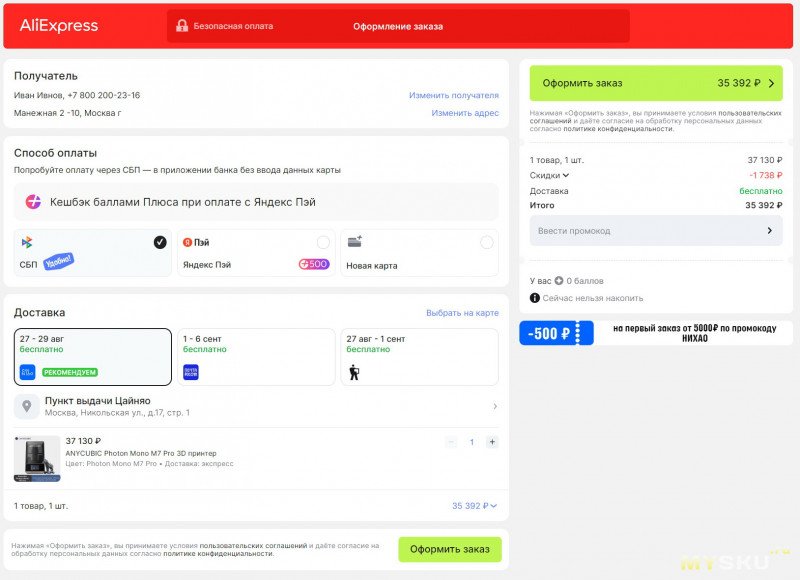The image size is (800, 580).
Task: Open the Пункт выдачи Цайняо pickup point row
Action: tap(256, 407)
